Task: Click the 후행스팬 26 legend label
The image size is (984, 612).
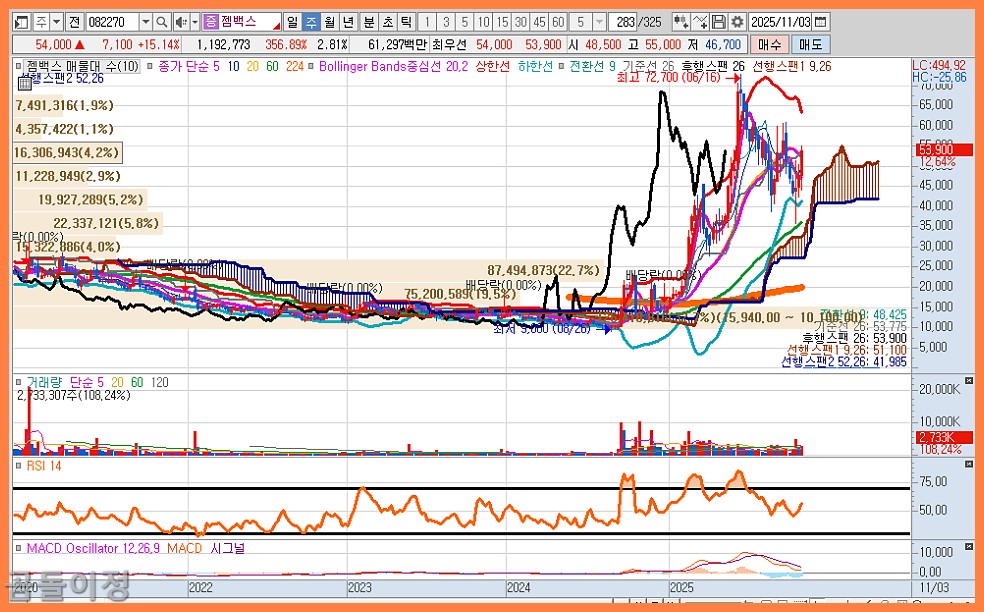Action: click(x=713, y=66)
